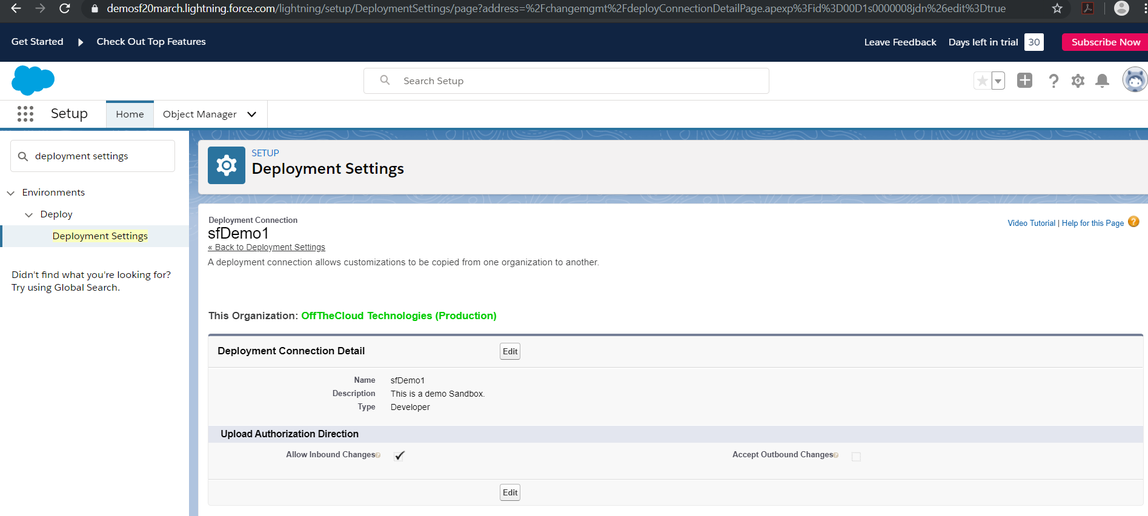The width and height of the screenshot is (1148, 516).
Task: Go Back to Deployment Settings link
Action: click(266, 247)
